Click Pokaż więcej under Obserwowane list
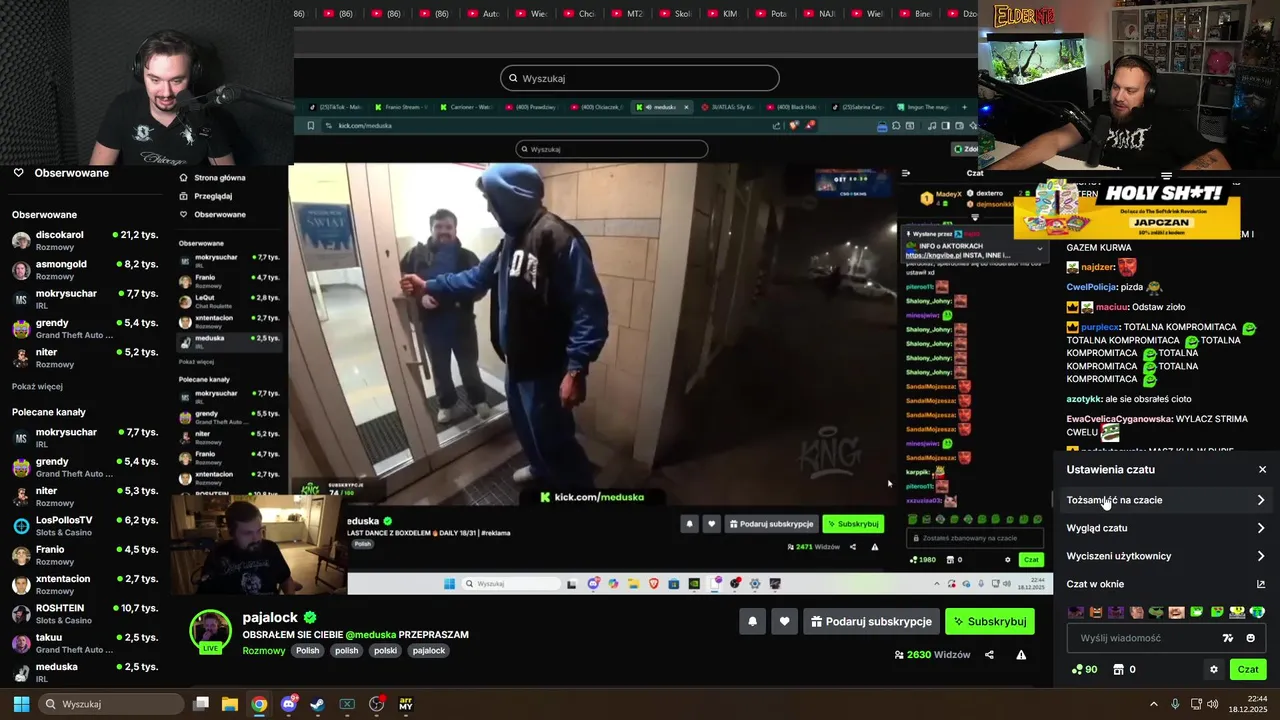 click(x=37, y=386)
